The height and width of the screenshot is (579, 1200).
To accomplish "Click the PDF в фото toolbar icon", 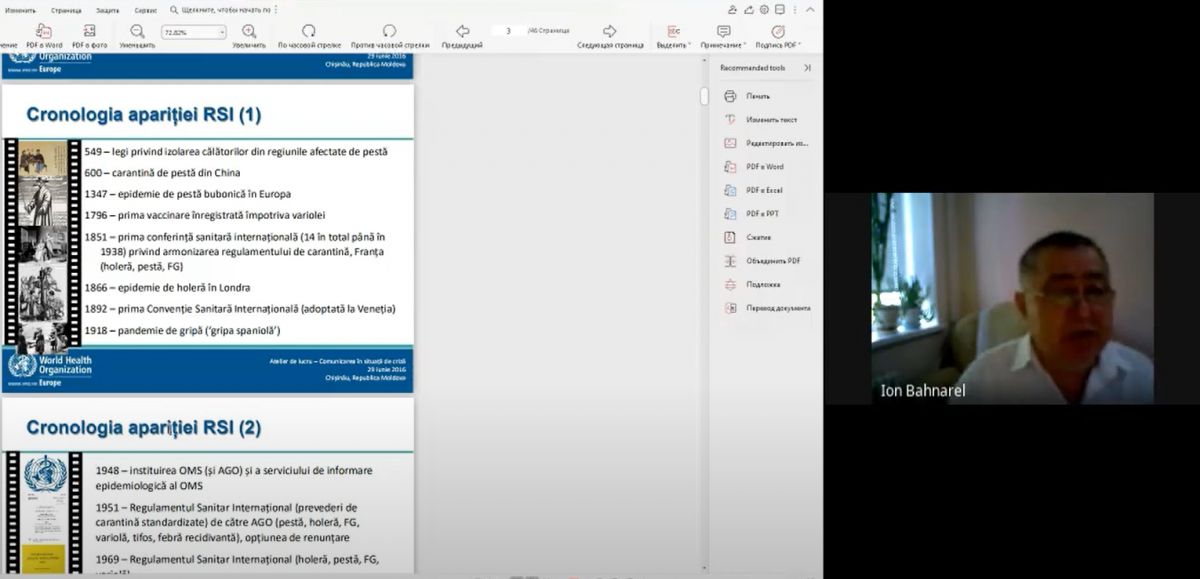I will [90, 31].
